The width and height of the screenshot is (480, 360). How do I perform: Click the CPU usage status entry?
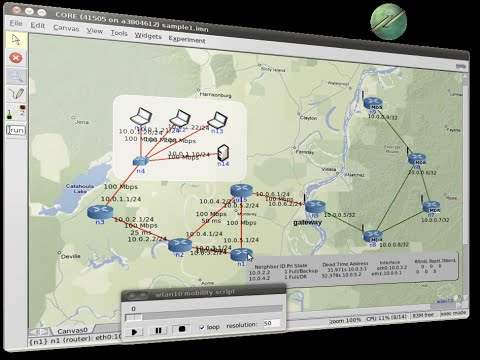[x=386, y=317]
